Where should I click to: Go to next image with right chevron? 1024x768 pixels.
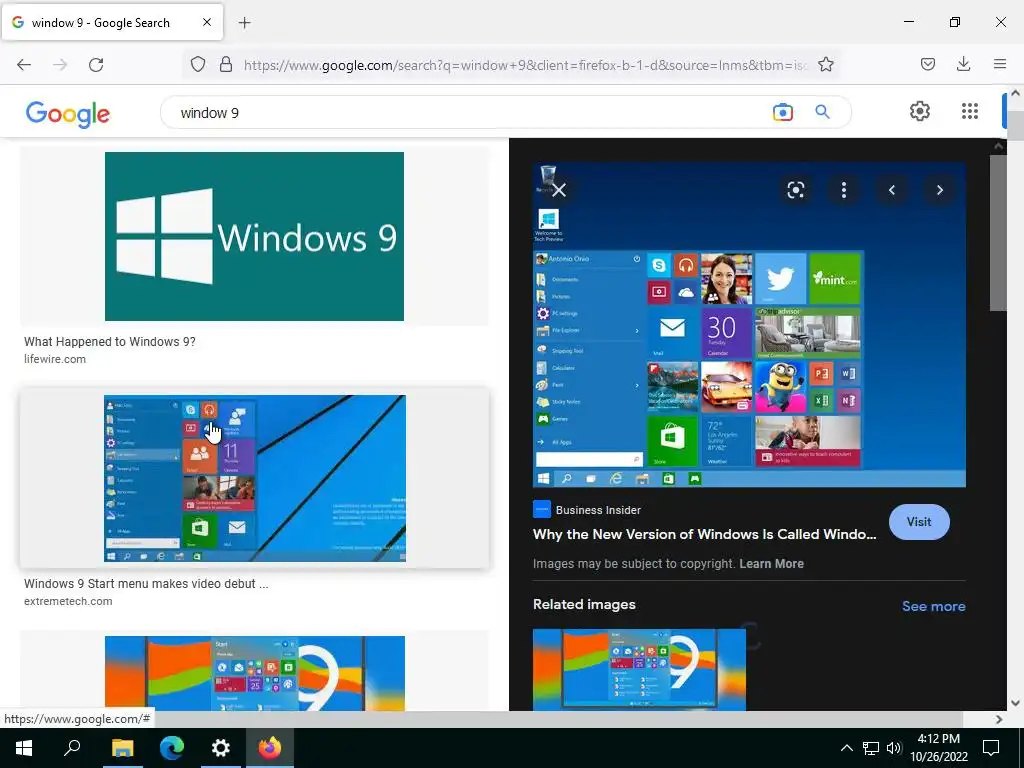[x=940, y=190]
